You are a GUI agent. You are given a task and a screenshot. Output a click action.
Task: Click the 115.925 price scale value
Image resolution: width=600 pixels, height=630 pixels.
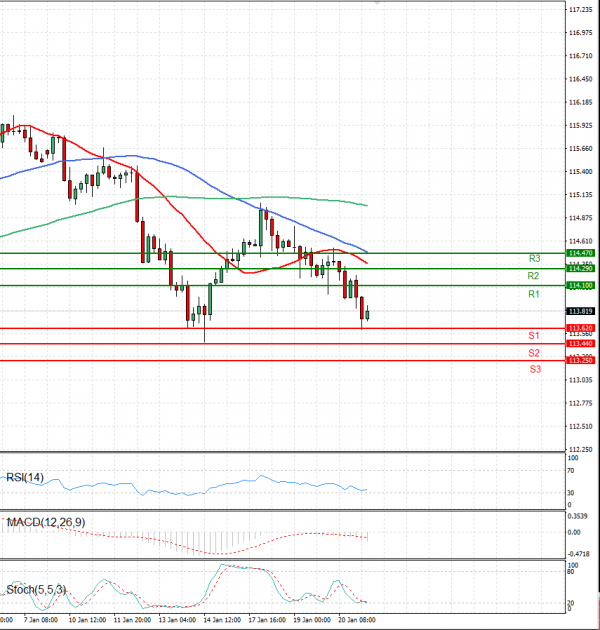[x=581, y=126]
